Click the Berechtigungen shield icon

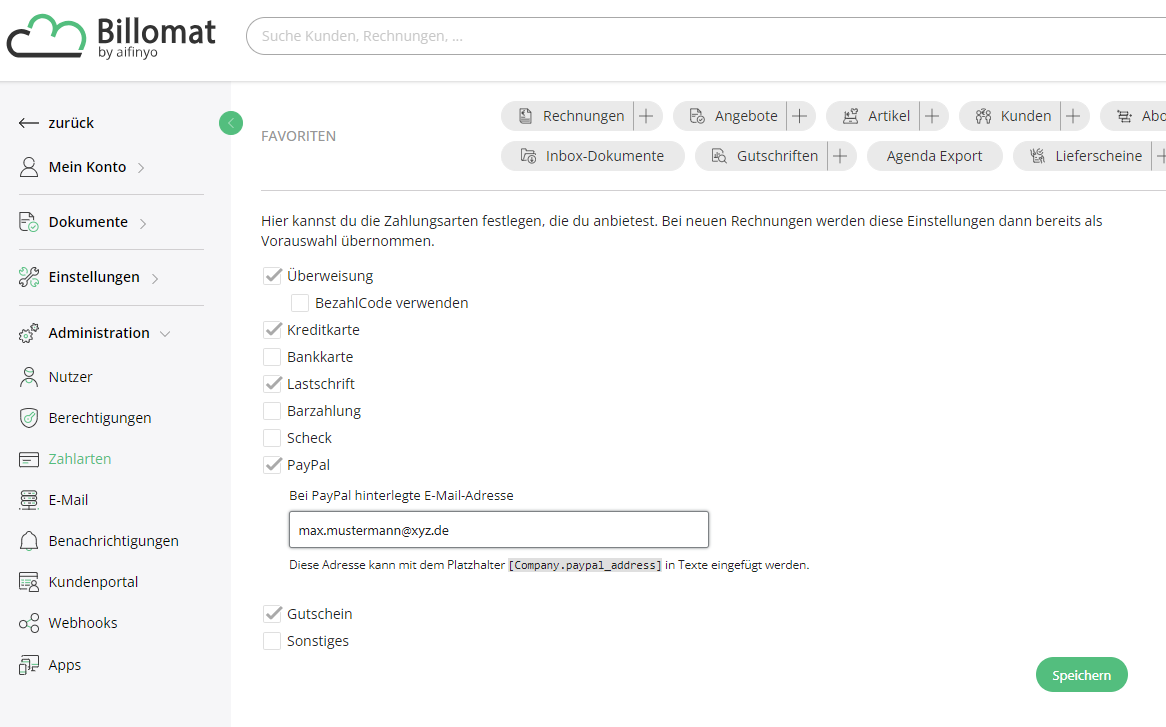point(28,418)
